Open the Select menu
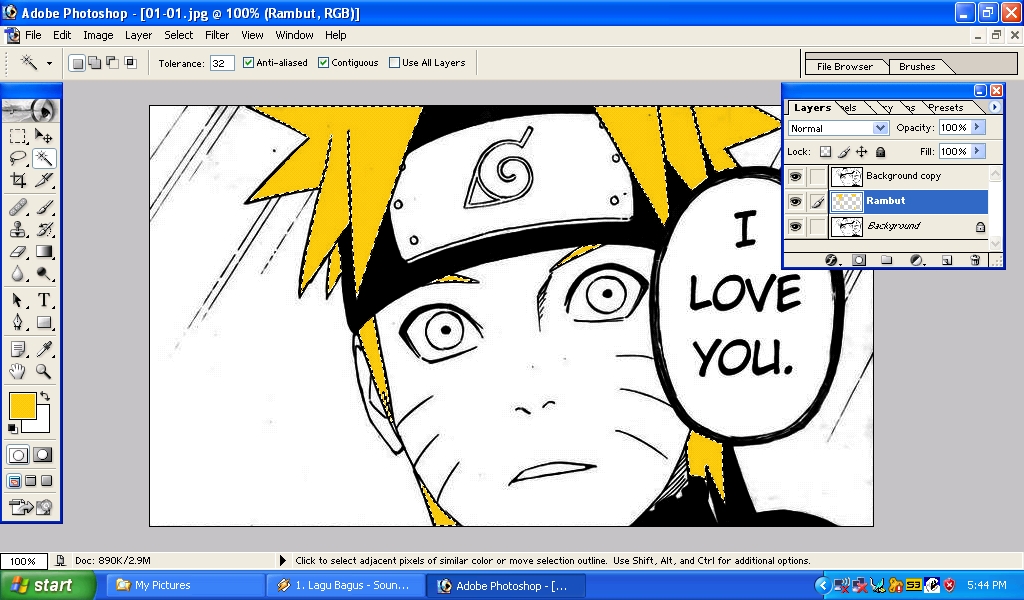 point(178,35)
